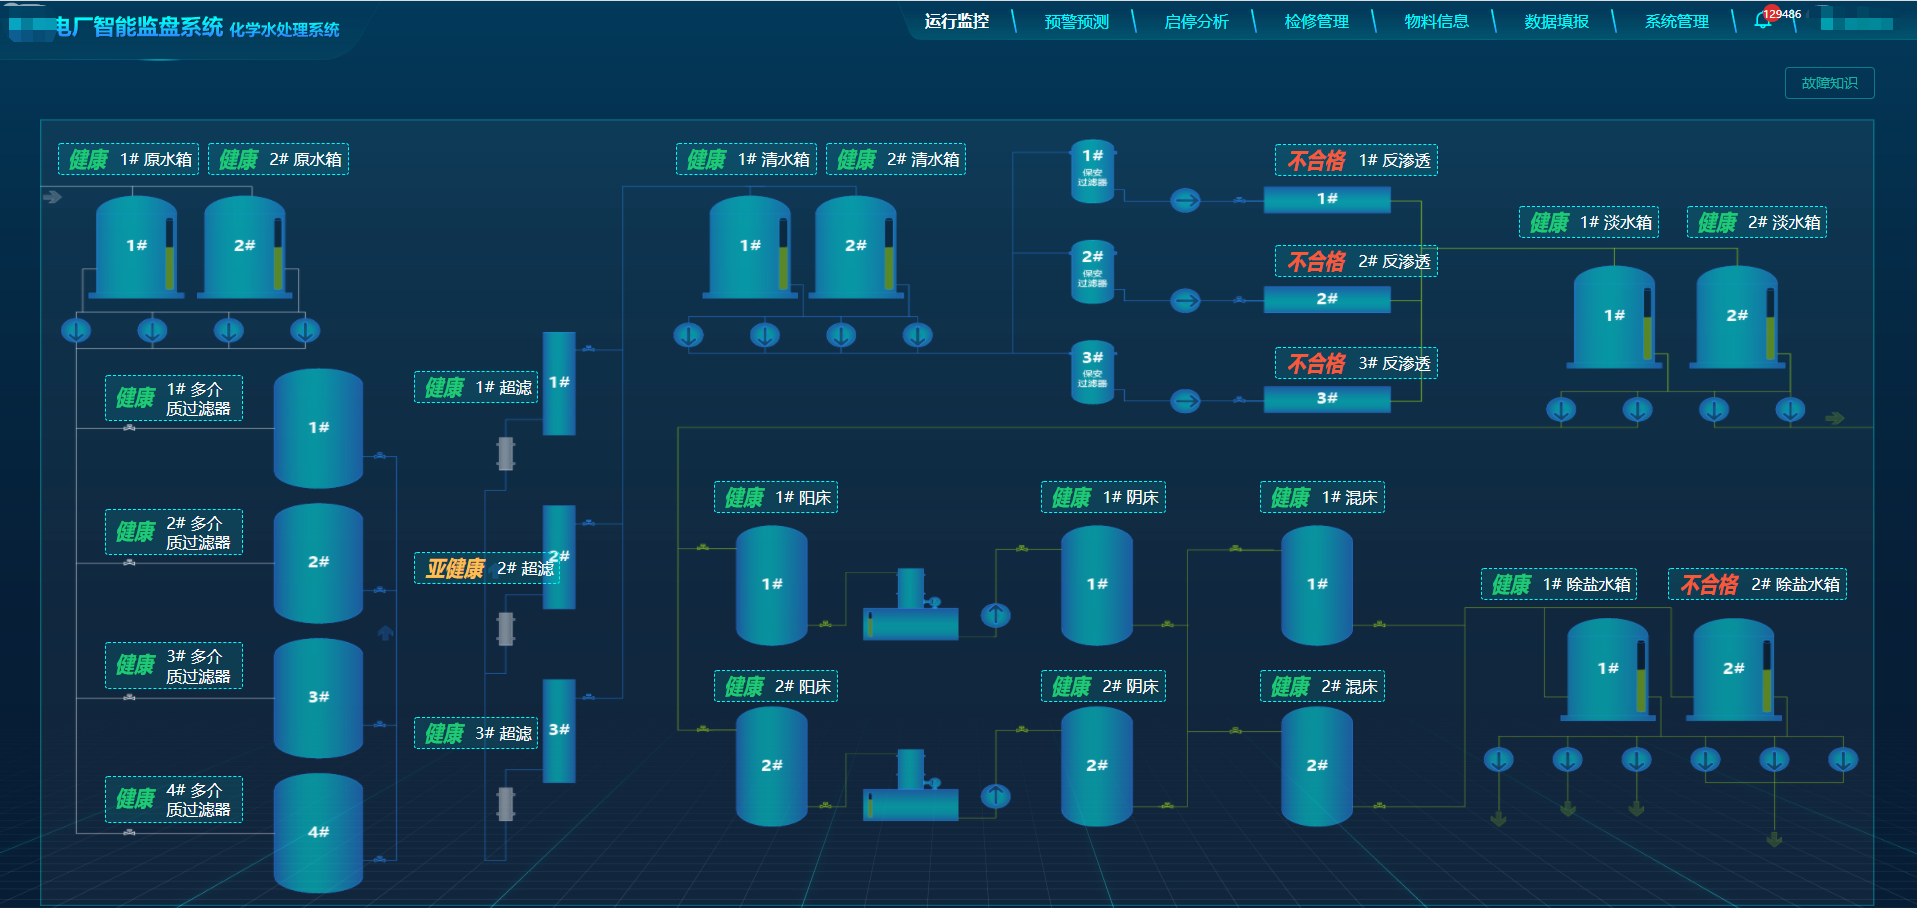The height and width of the screenshot is (908, 1917).
Task: Click the 2# 多介质过滤器 vessel
Action: 318,563
